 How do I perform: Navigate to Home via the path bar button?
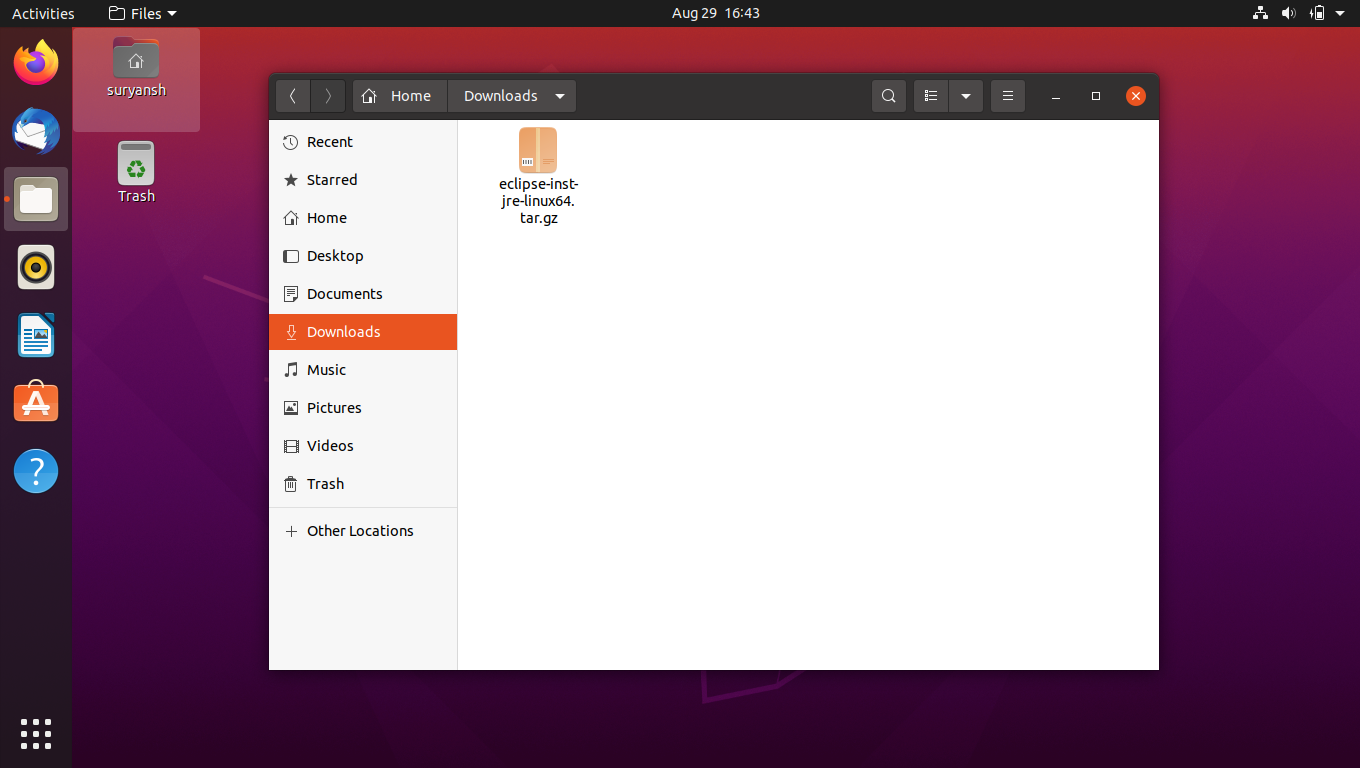click(x=399, y=95)
